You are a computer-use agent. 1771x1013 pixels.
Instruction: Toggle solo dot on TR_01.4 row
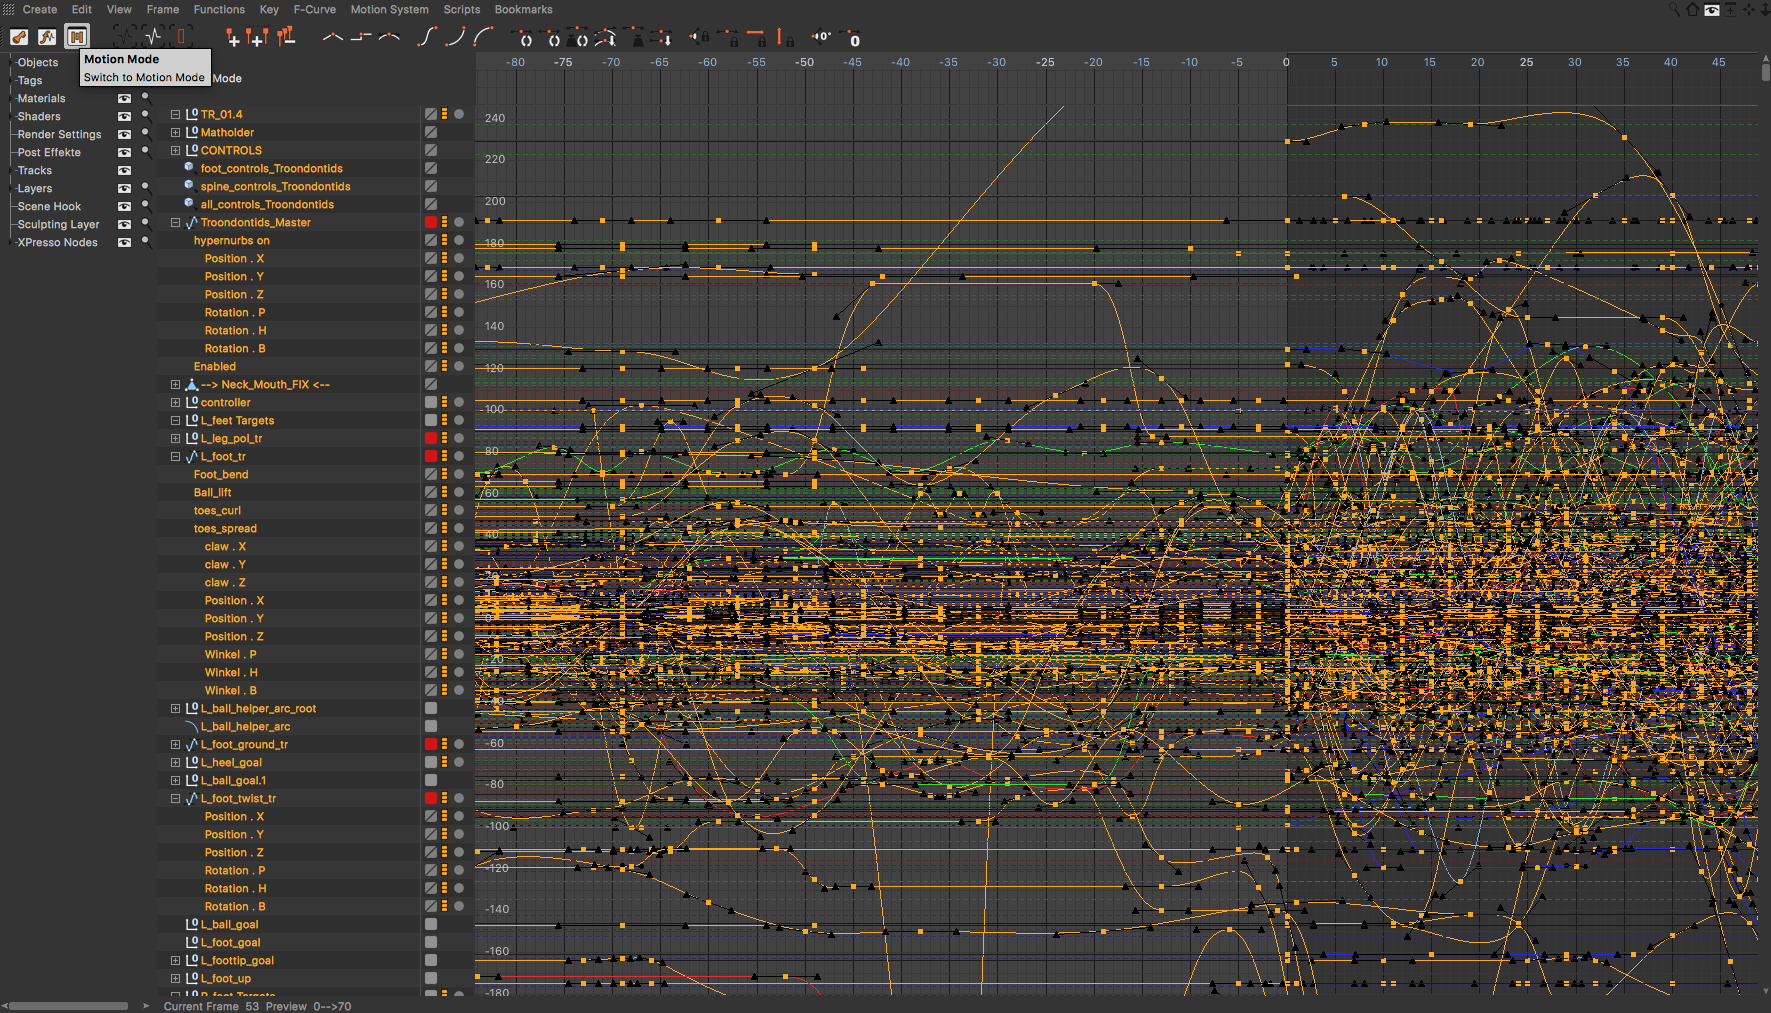click(x=459, y=114)
